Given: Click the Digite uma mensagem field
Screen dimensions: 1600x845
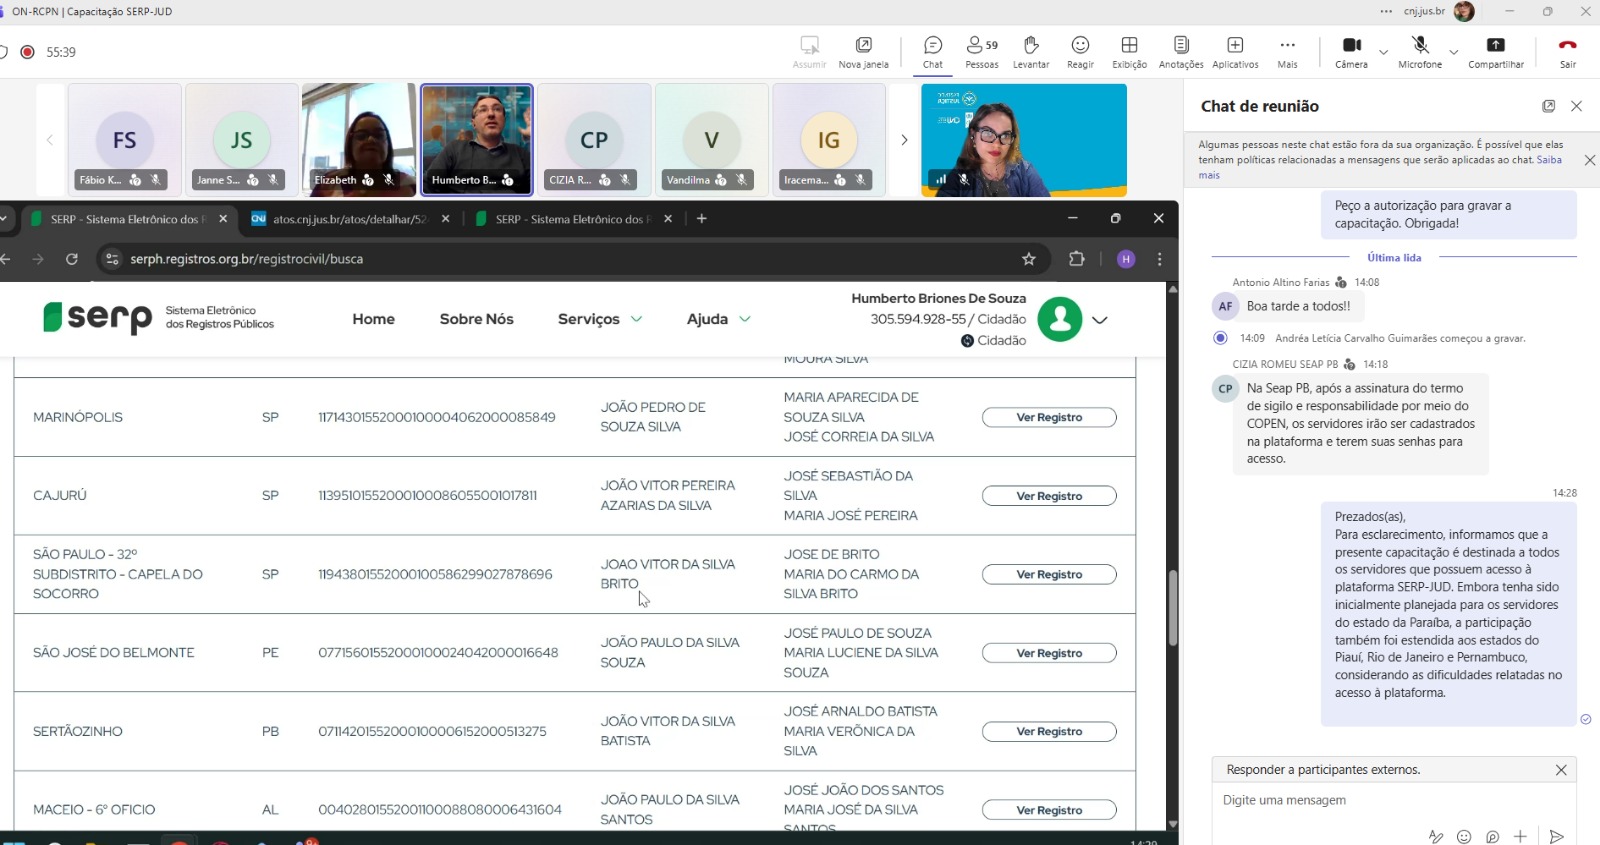Looking at the screenshot, I should [1380, 800].
